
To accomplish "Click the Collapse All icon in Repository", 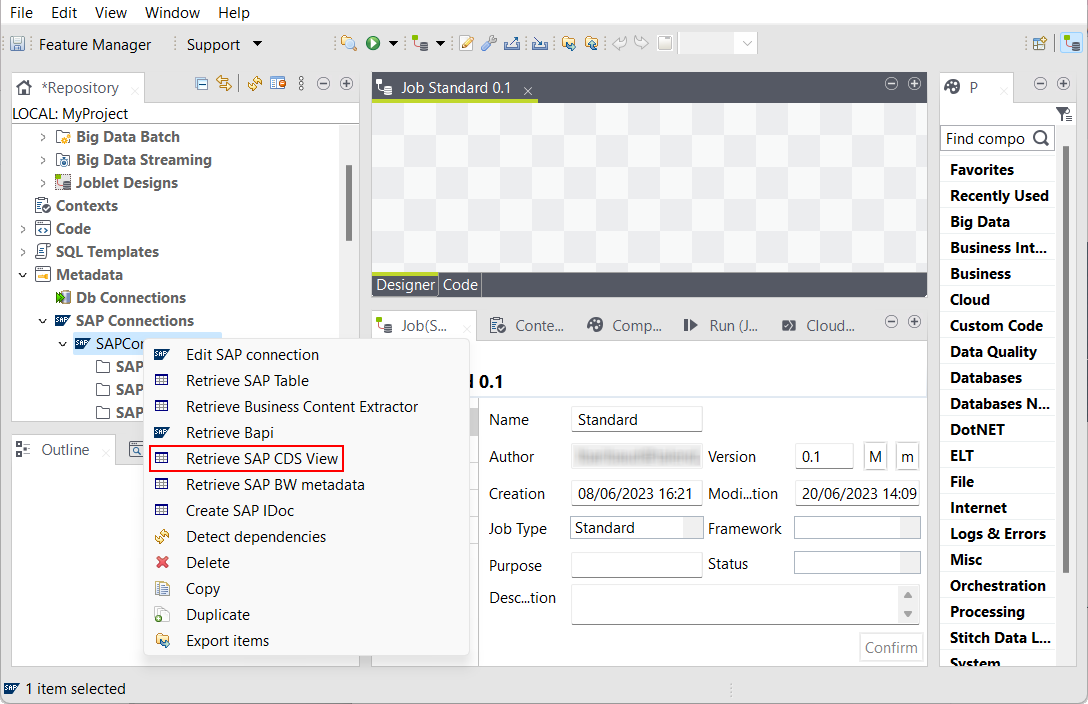I will point(202,84).
